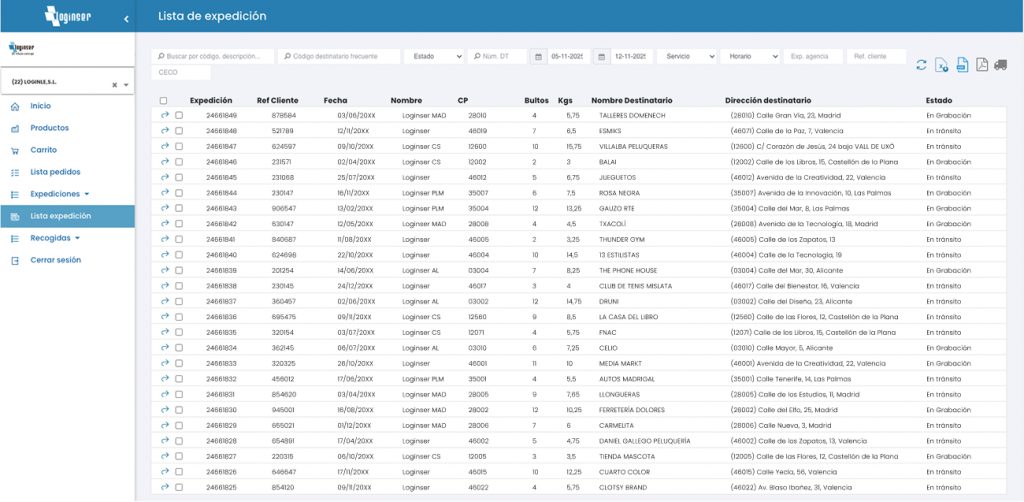Check the row for expedition 24661840
The width and height of the screenshot is (1024, 502).
[179, 255]
